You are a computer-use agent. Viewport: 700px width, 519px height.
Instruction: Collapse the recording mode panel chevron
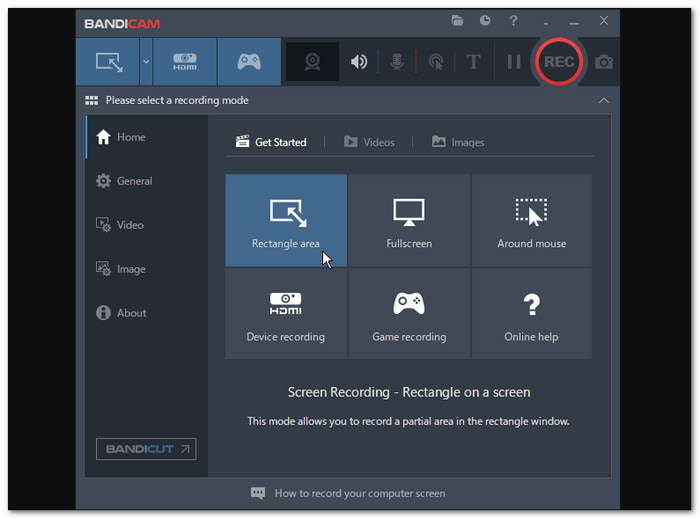(x=604, y=100)
